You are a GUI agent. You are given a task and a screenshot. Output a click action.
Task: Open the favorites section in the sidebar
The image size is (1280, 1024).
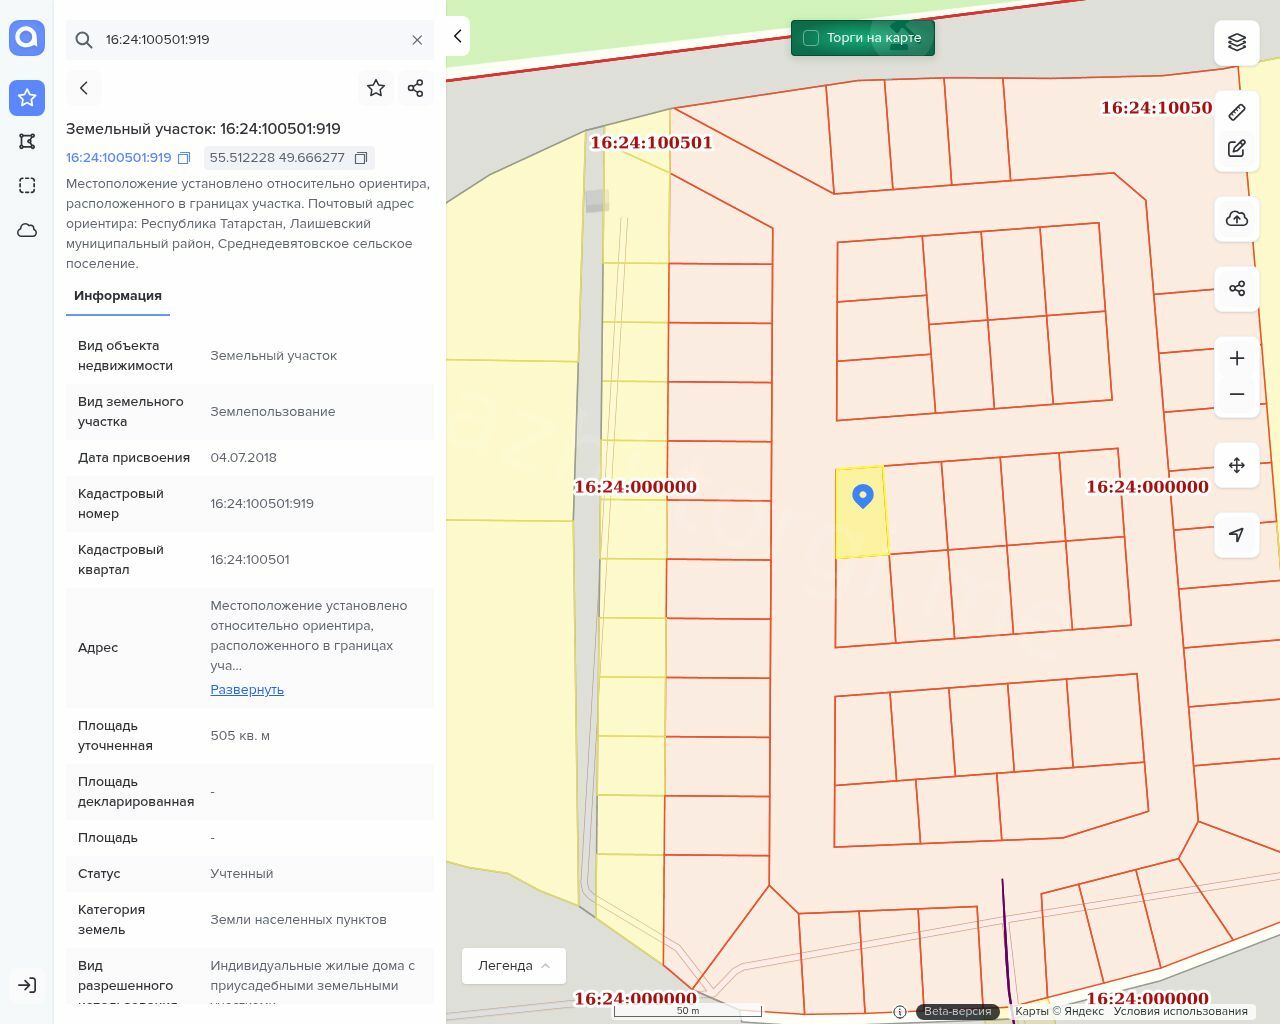point(27,97)
